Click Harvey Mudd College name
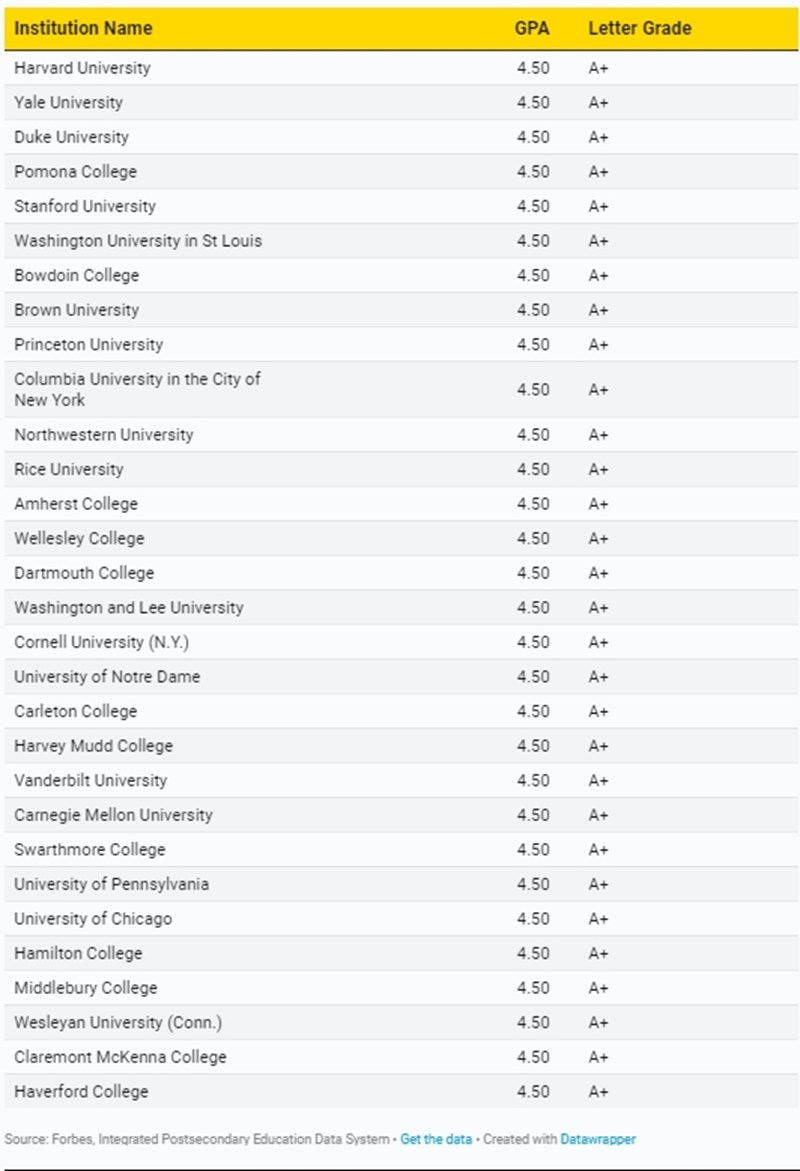Viewport: 800px width, 1171px height. (93, 746)
